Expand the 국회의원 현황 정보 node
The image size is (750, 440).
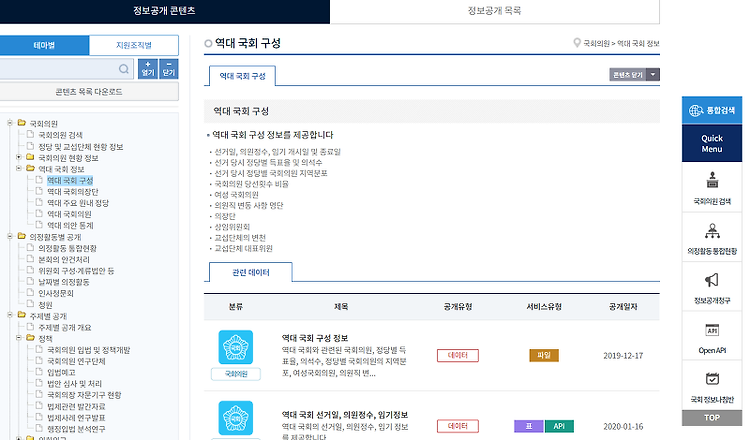coord(19,157)
